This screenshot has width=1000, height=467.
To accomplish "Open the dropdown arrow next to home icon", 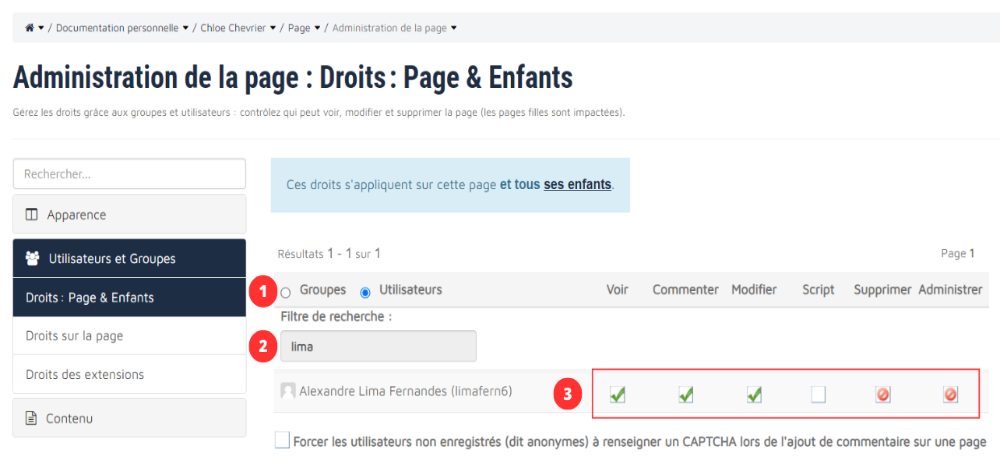I will pyautogui.click(x=41, y=29).
